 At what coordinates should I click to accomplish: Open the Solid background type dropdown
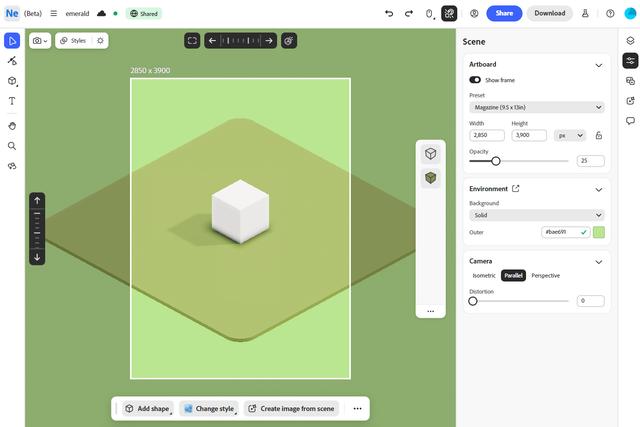point(536,215)
